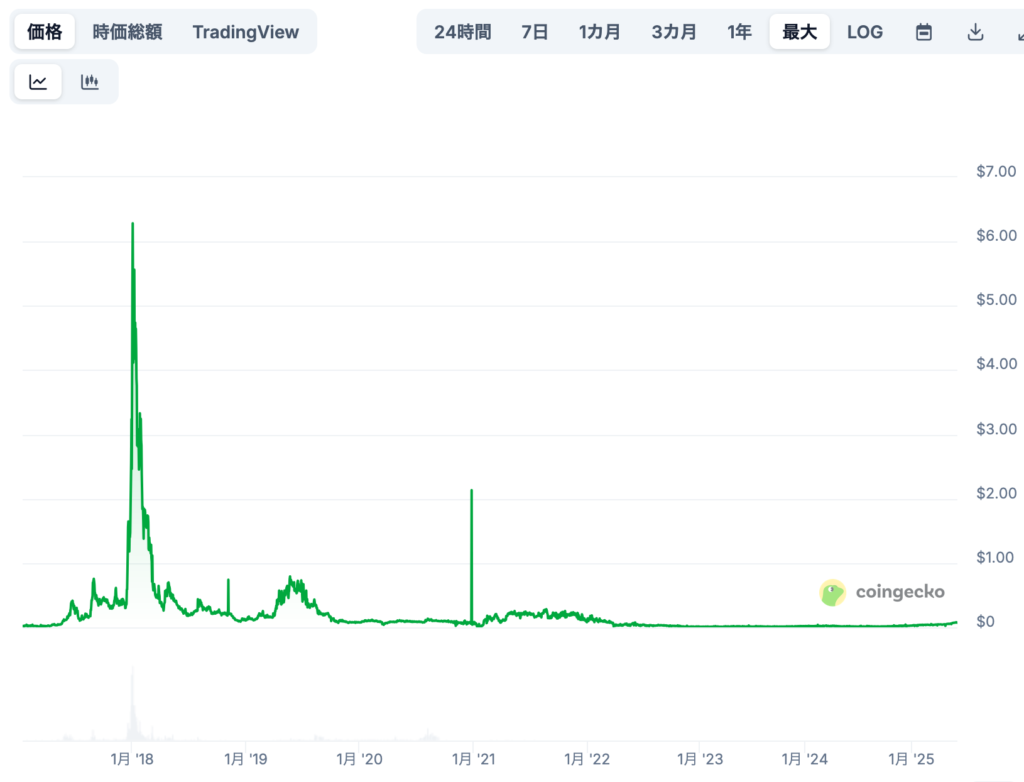Open the TradingView tab
1024x782 pixels.
(246, 31)
